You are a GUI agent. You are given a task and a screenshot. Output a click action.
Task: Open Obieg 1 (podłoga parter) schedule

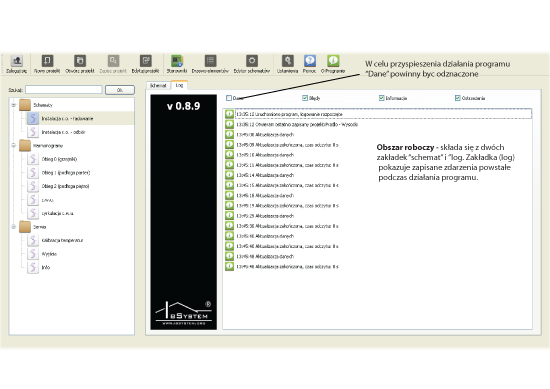(66, 173)
